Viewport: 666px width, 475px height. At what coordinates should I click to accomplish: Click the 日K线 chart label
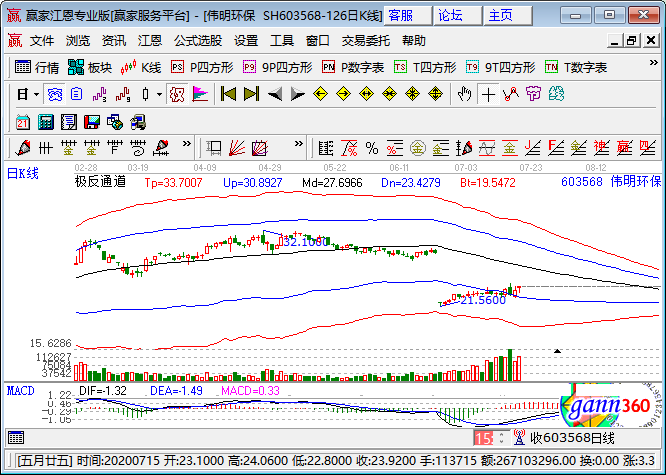[x=23, y=173]
